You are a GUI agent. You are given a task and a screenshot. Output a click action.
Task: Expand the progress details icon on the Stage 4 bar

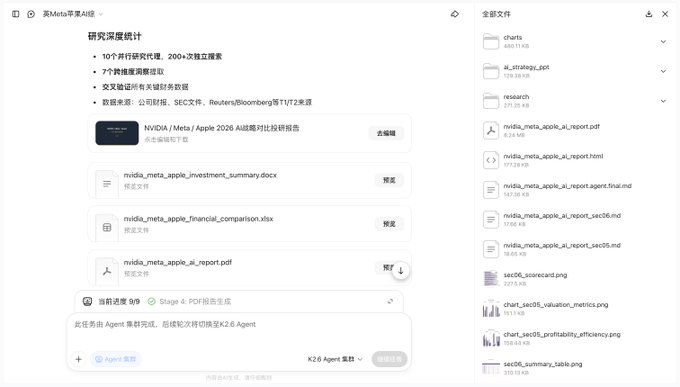tap(390, 301)
